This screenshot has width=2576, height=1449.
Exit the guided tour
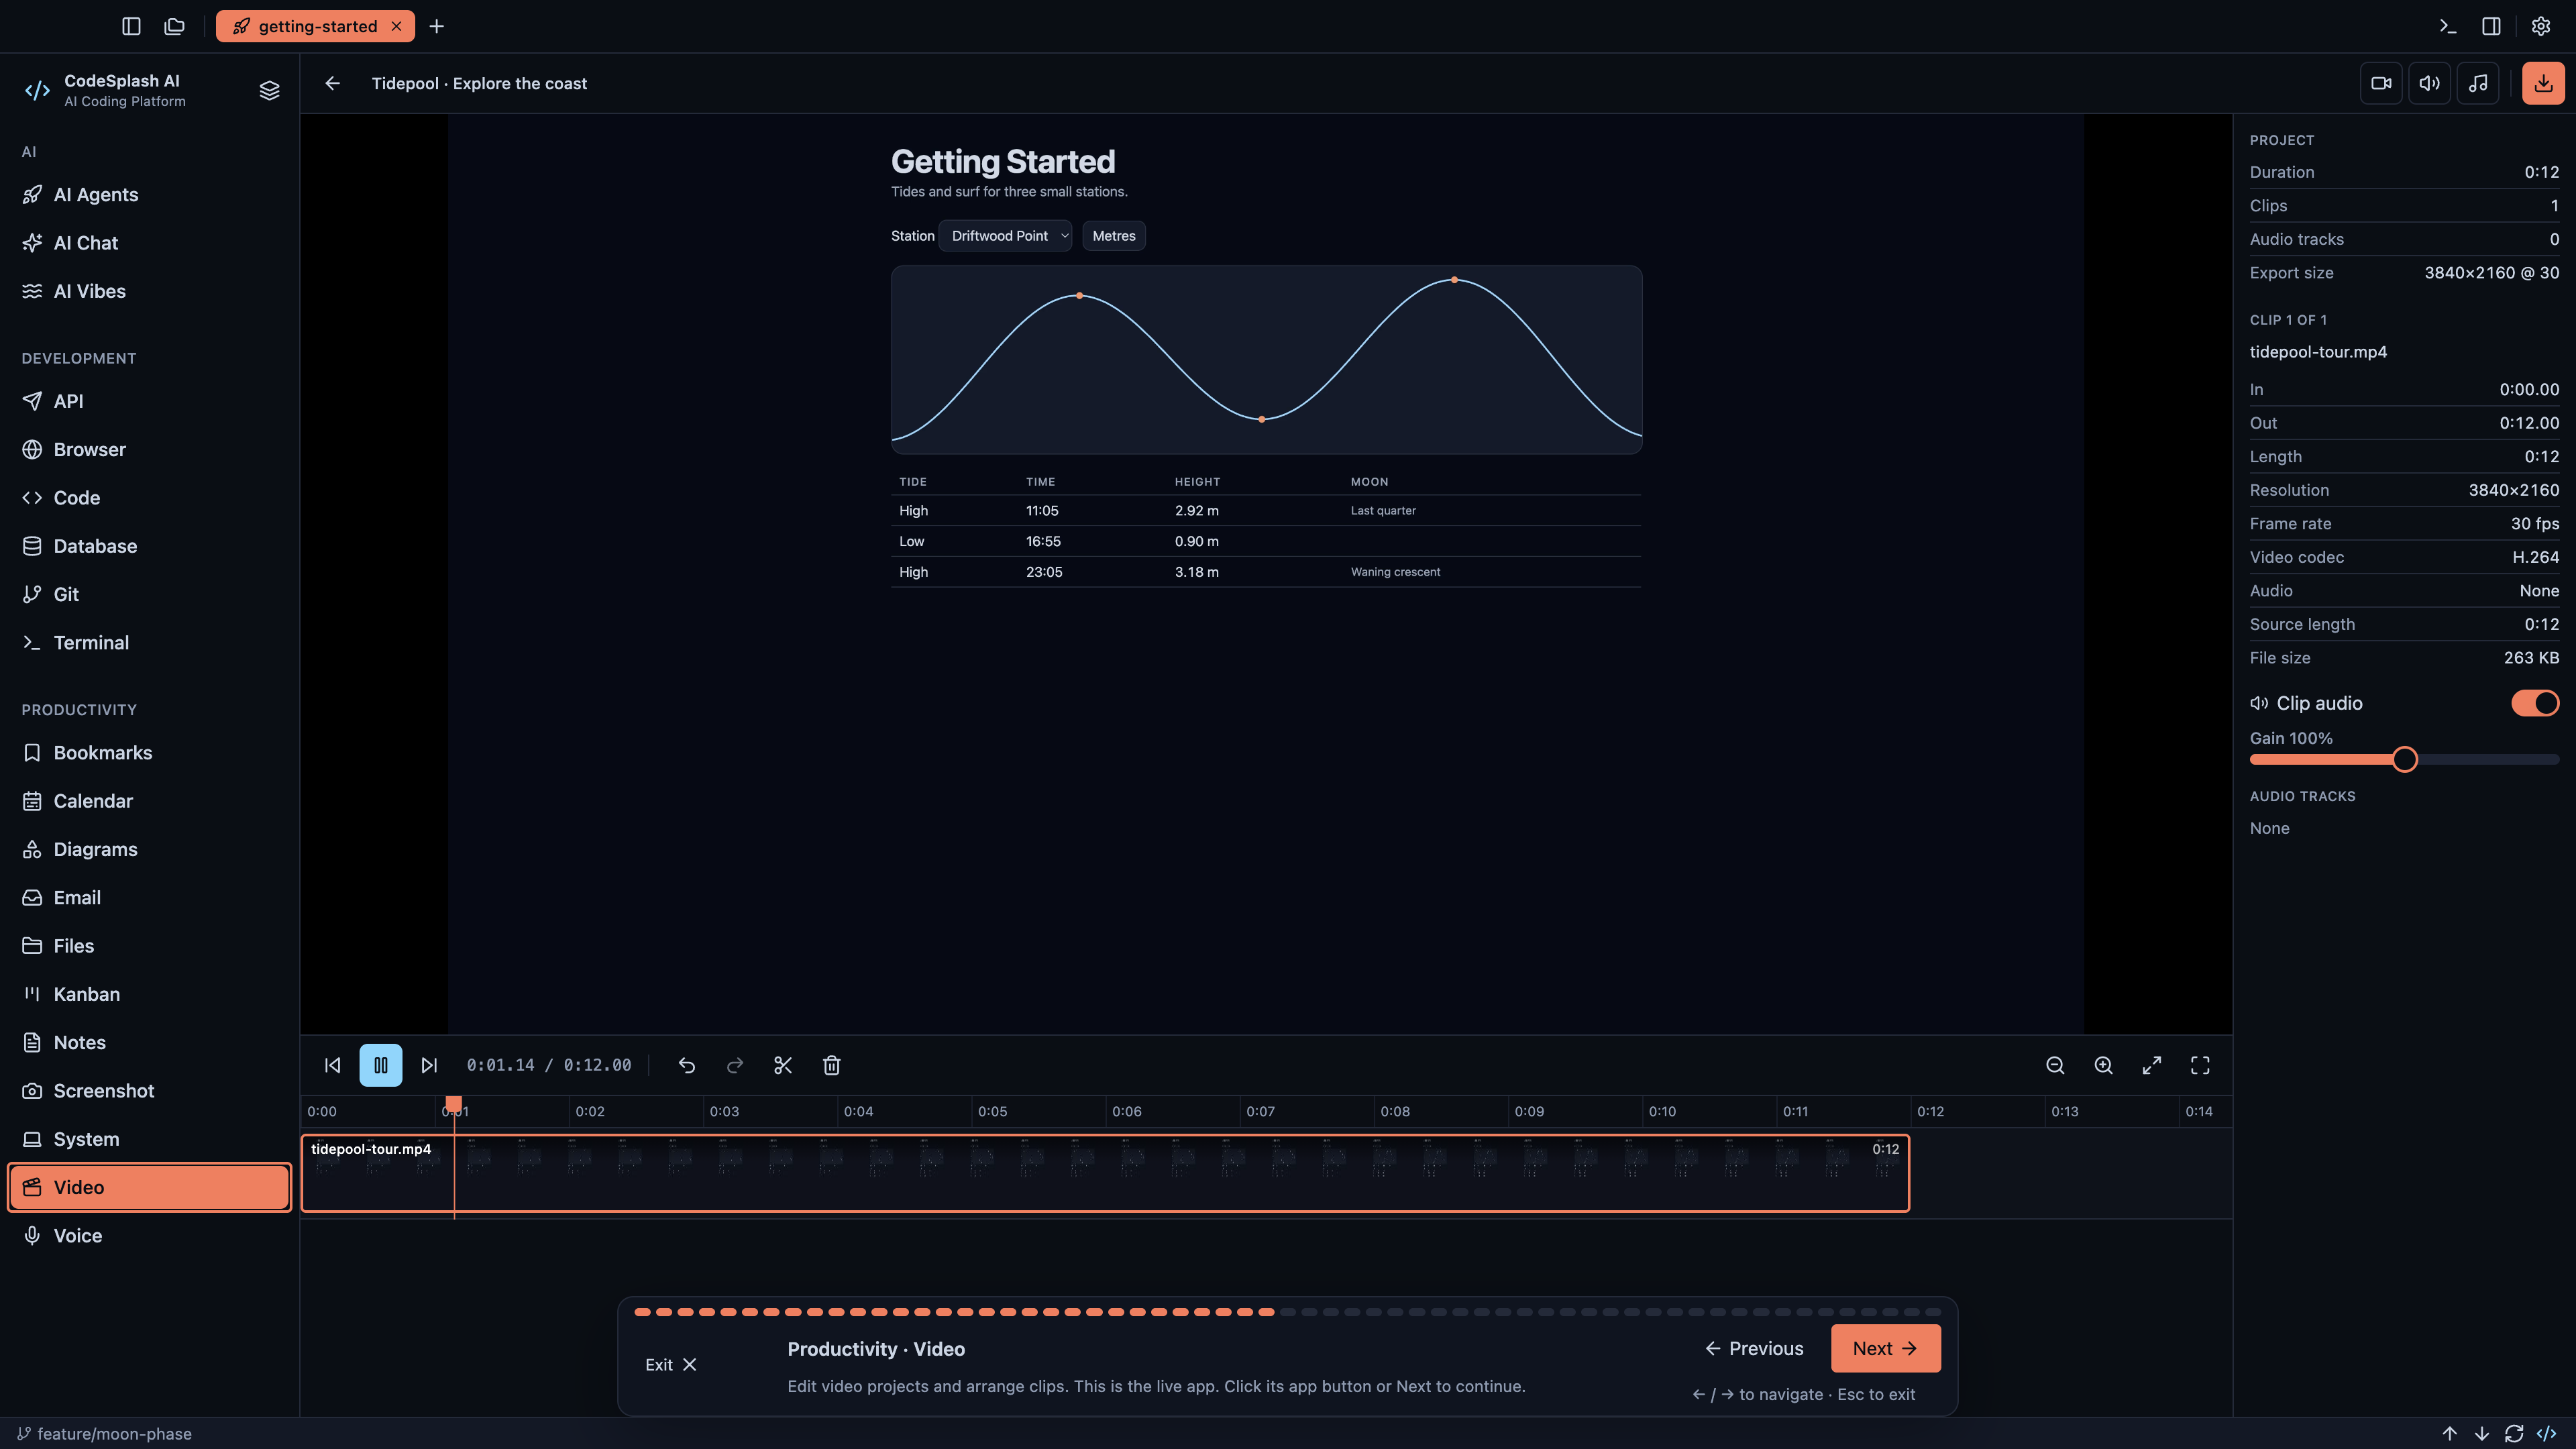pyautogui.click(x=670, y=1364)
